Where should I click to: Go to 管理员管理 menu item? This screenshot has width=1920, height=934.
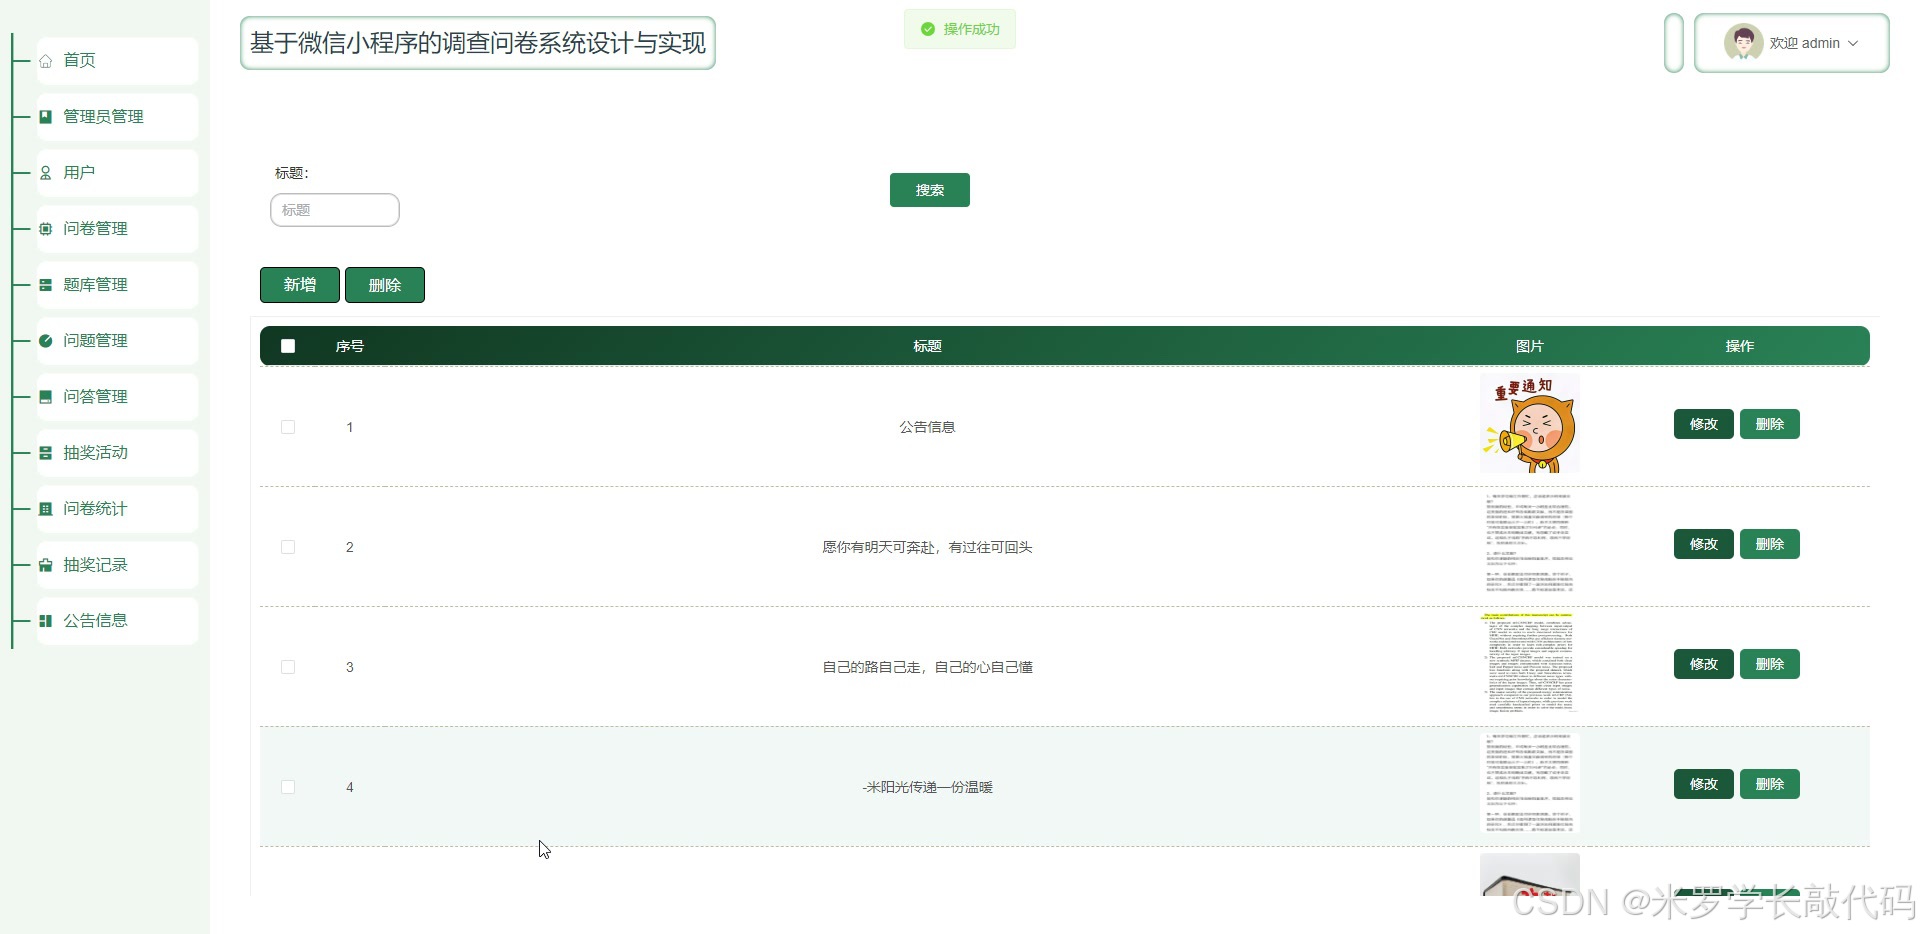(118, 116)
